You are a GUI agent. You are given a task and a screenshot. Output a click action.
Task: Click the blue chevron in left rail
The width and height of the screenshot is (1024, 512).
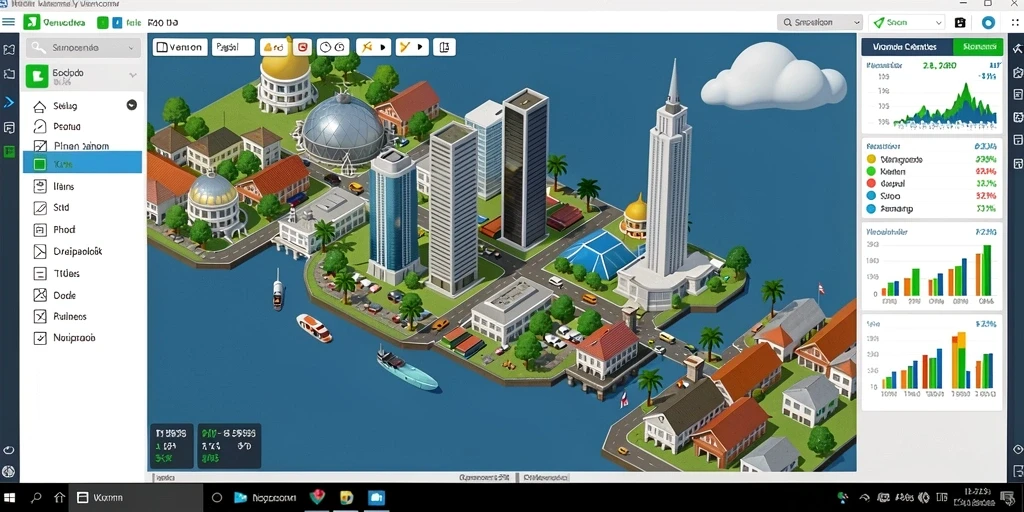coord(8,102)
